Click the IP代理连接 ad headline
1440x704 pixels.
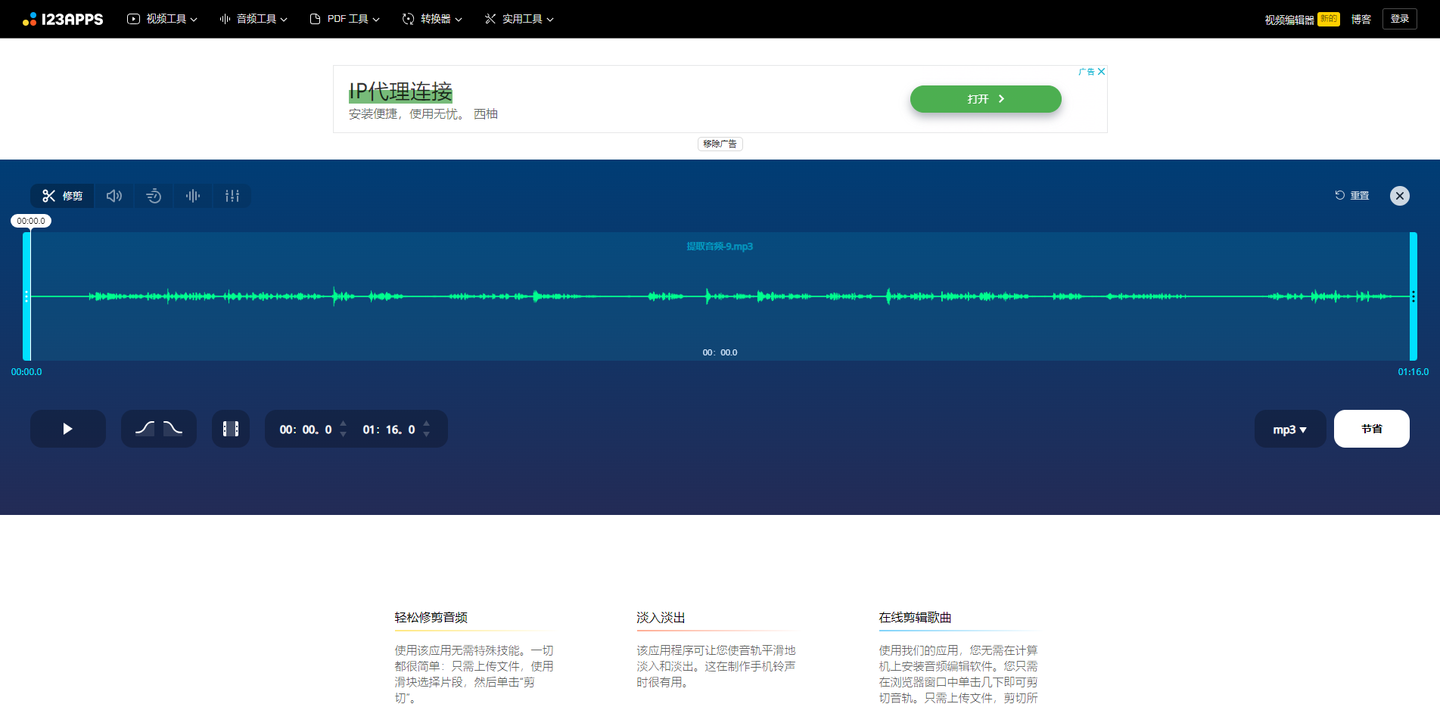pos(400,92)
